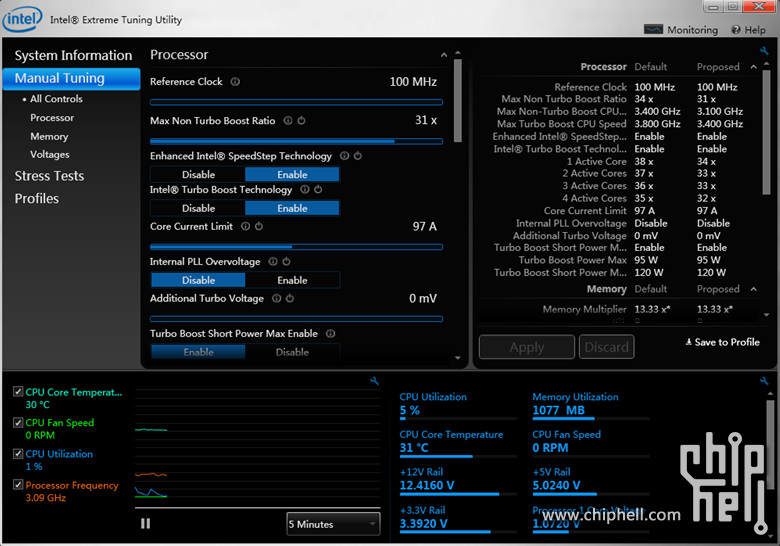
Task: Uncheck CPU Fan Speed graph checkbox
Action: [18, 423]
